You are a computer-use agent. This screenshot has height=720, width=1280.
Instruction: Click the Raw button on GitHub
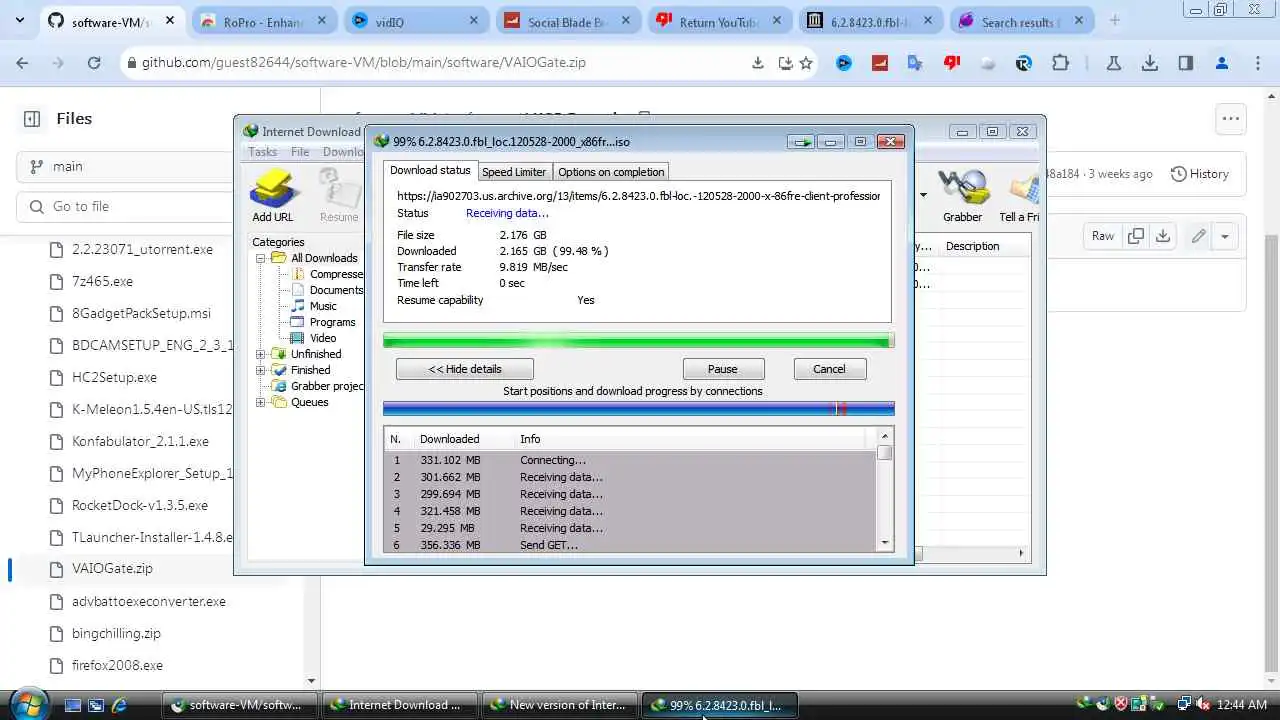[x=1103, y=236]
